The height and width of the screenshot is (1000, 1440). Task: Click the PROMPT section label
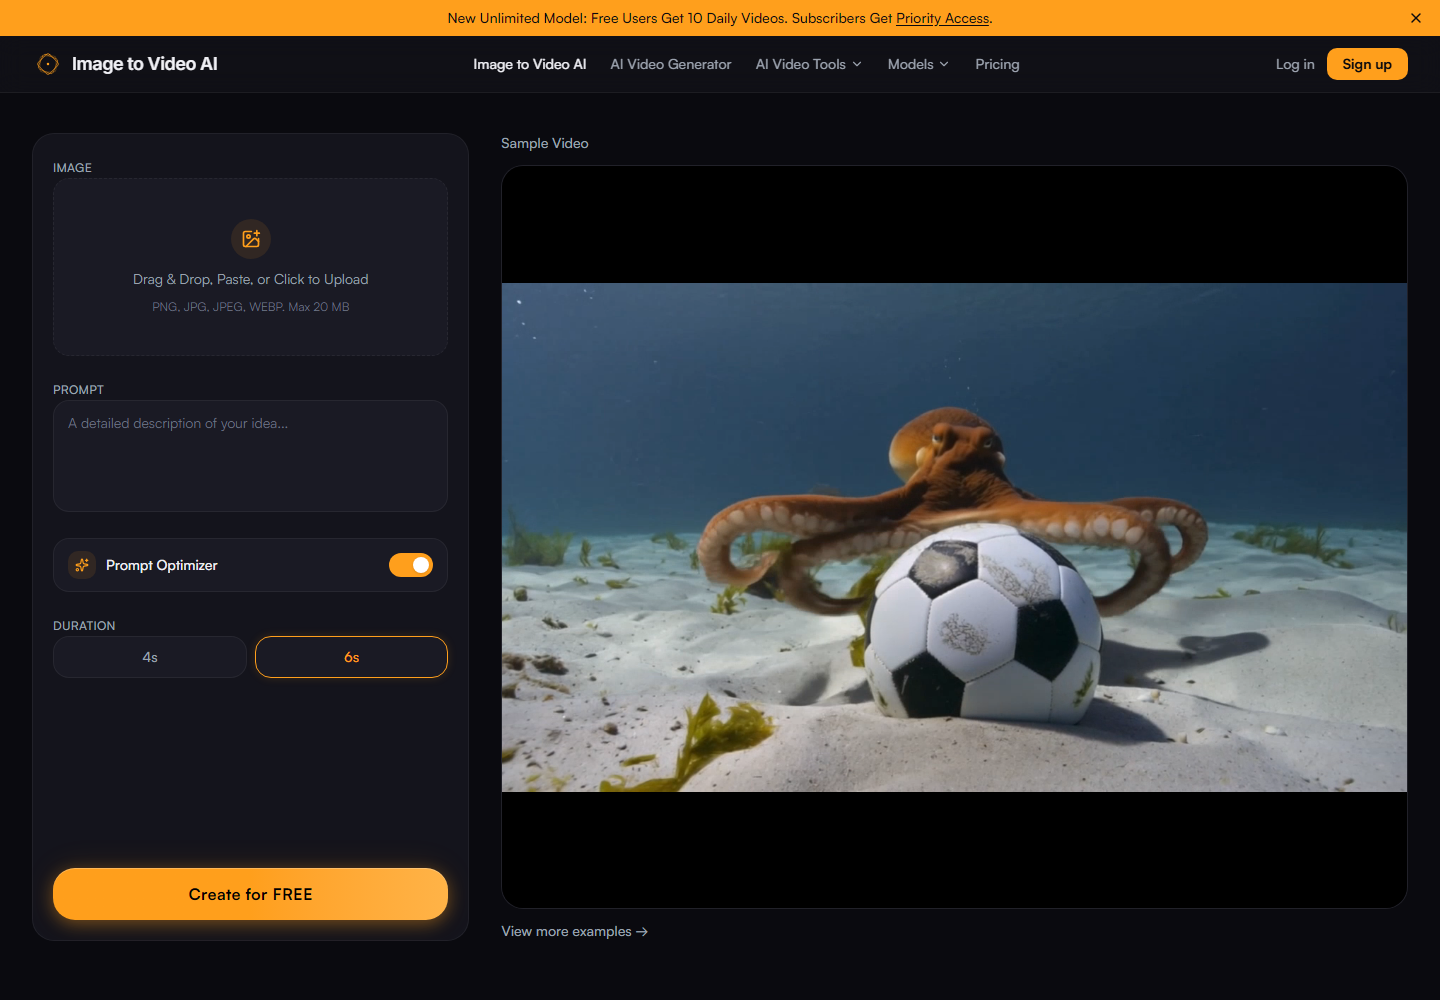click(78, 390)
